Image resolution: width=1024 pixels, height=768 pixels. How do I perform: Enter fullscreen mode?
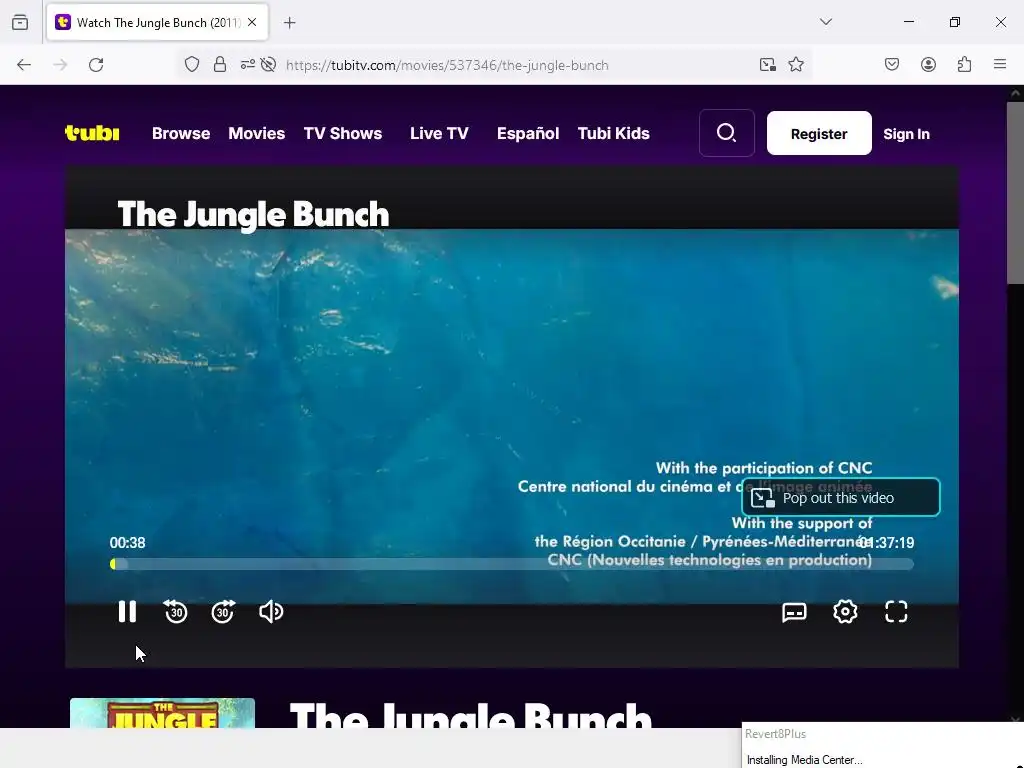896,612
